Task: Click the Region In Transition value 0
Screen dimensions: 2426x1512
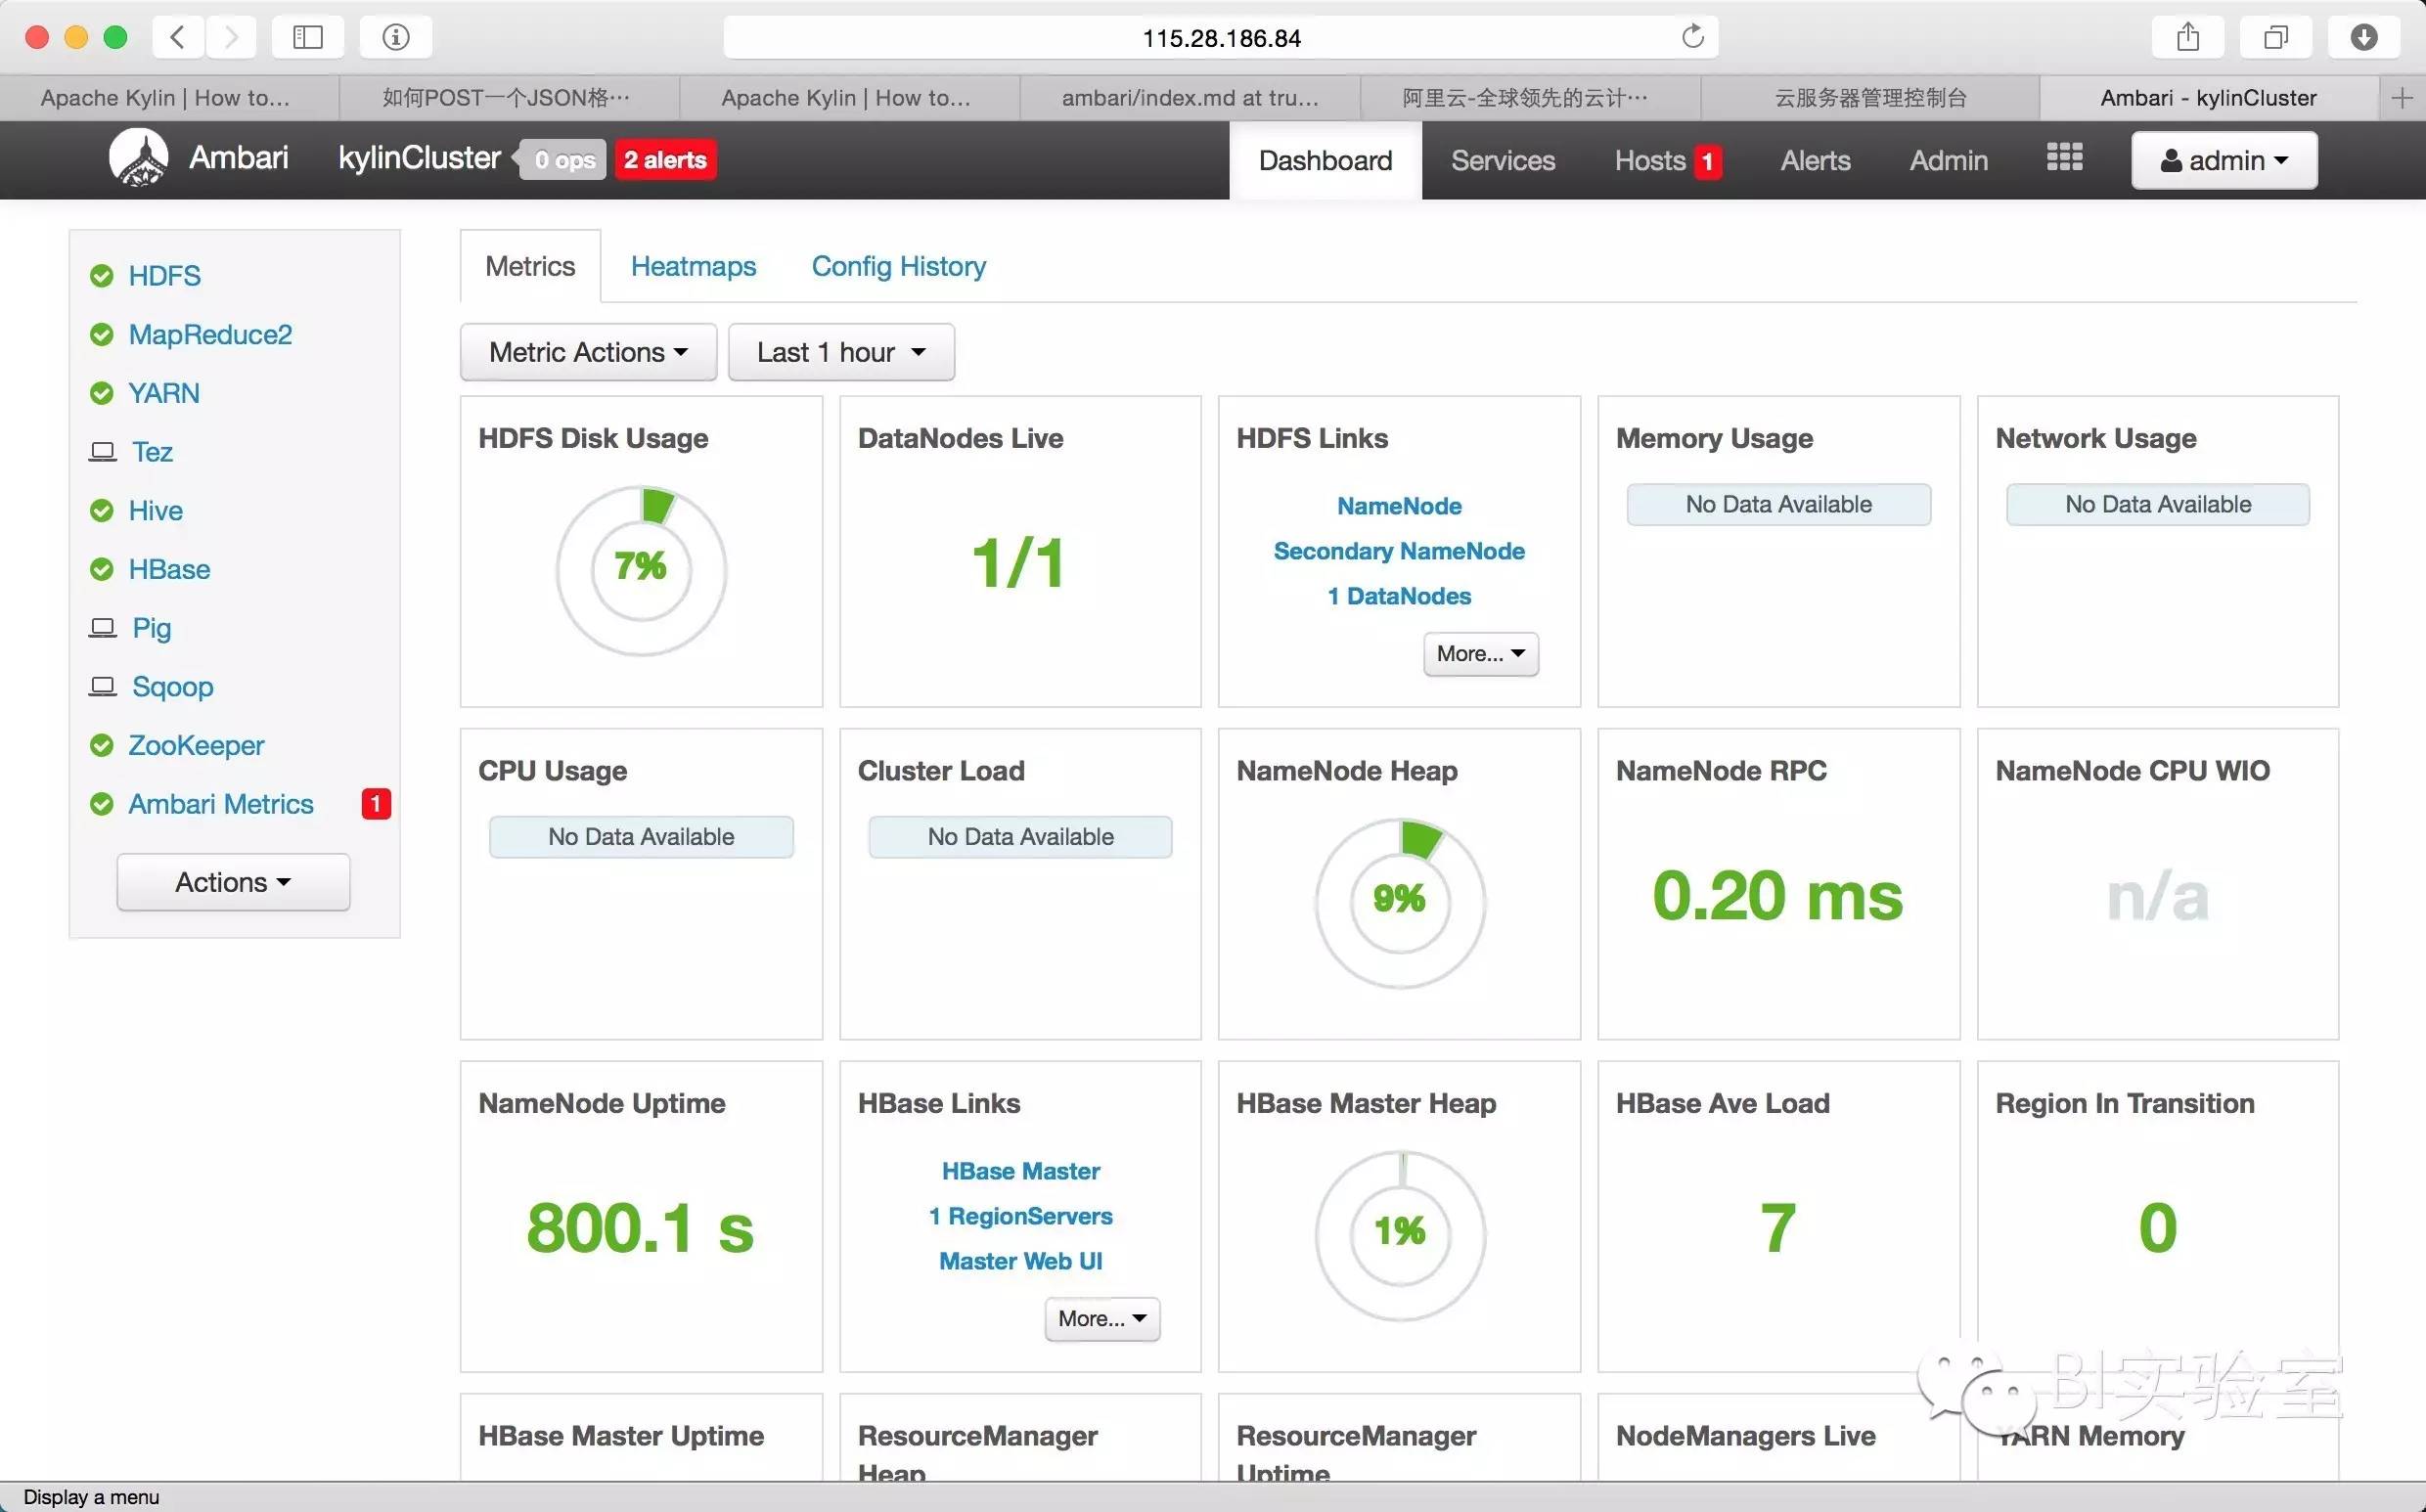Action: (2157, 1228)
